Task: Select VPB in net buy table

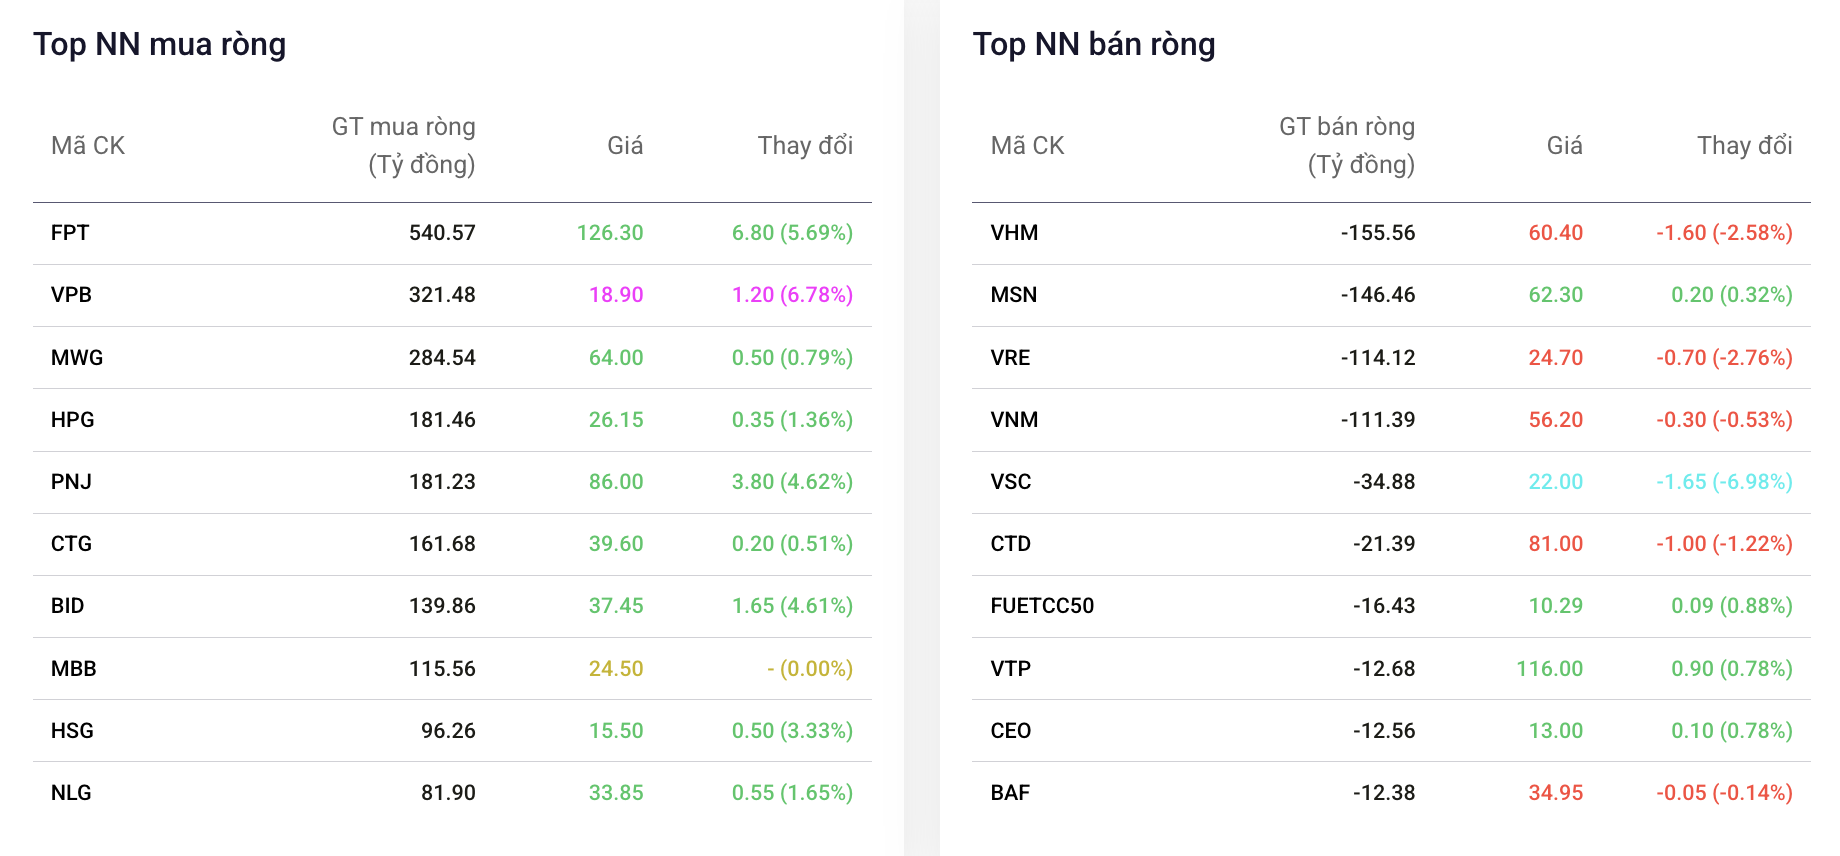Action: pos(71,295)
